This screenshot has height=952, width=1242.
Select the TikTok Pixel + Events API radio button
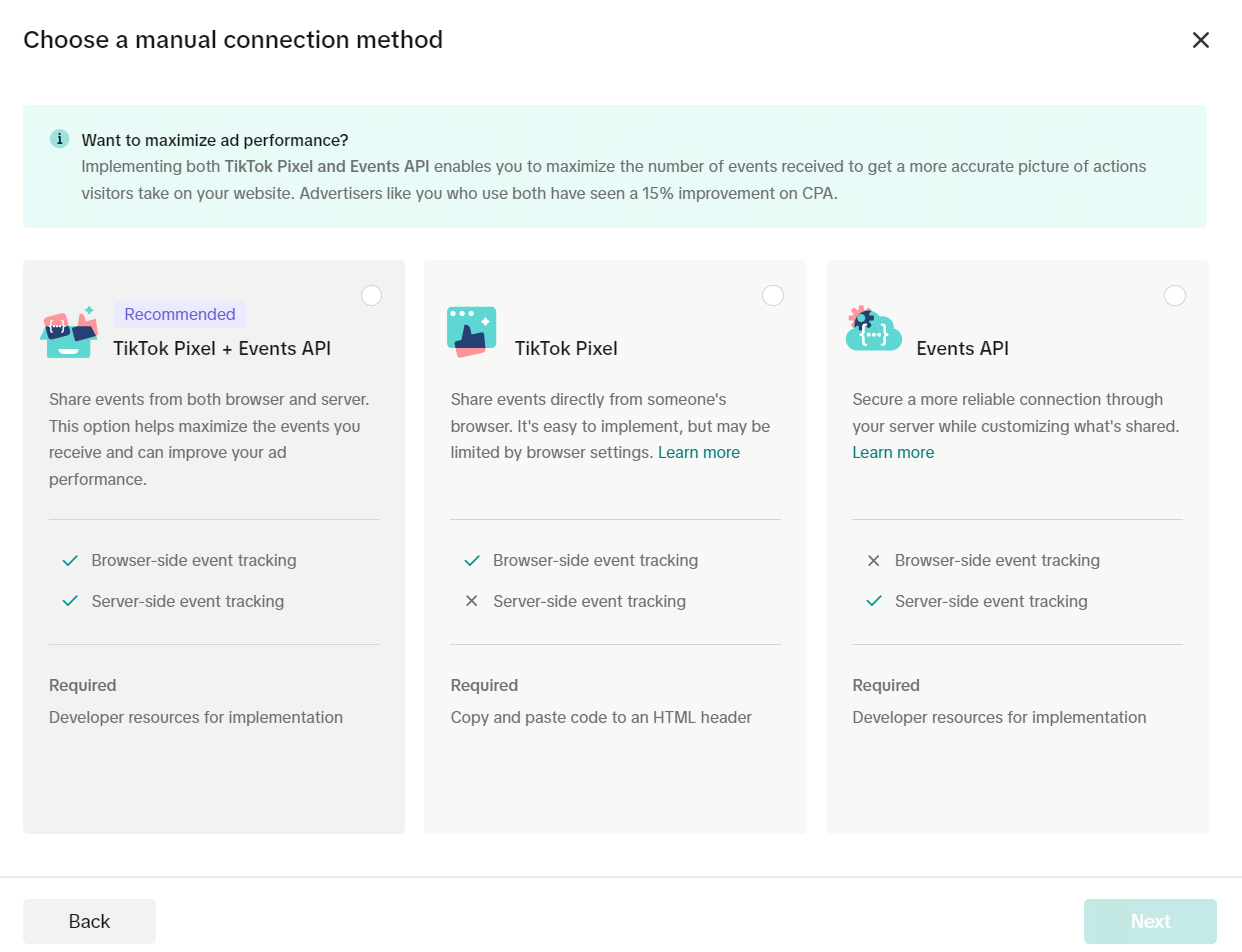tap(371, 295)
